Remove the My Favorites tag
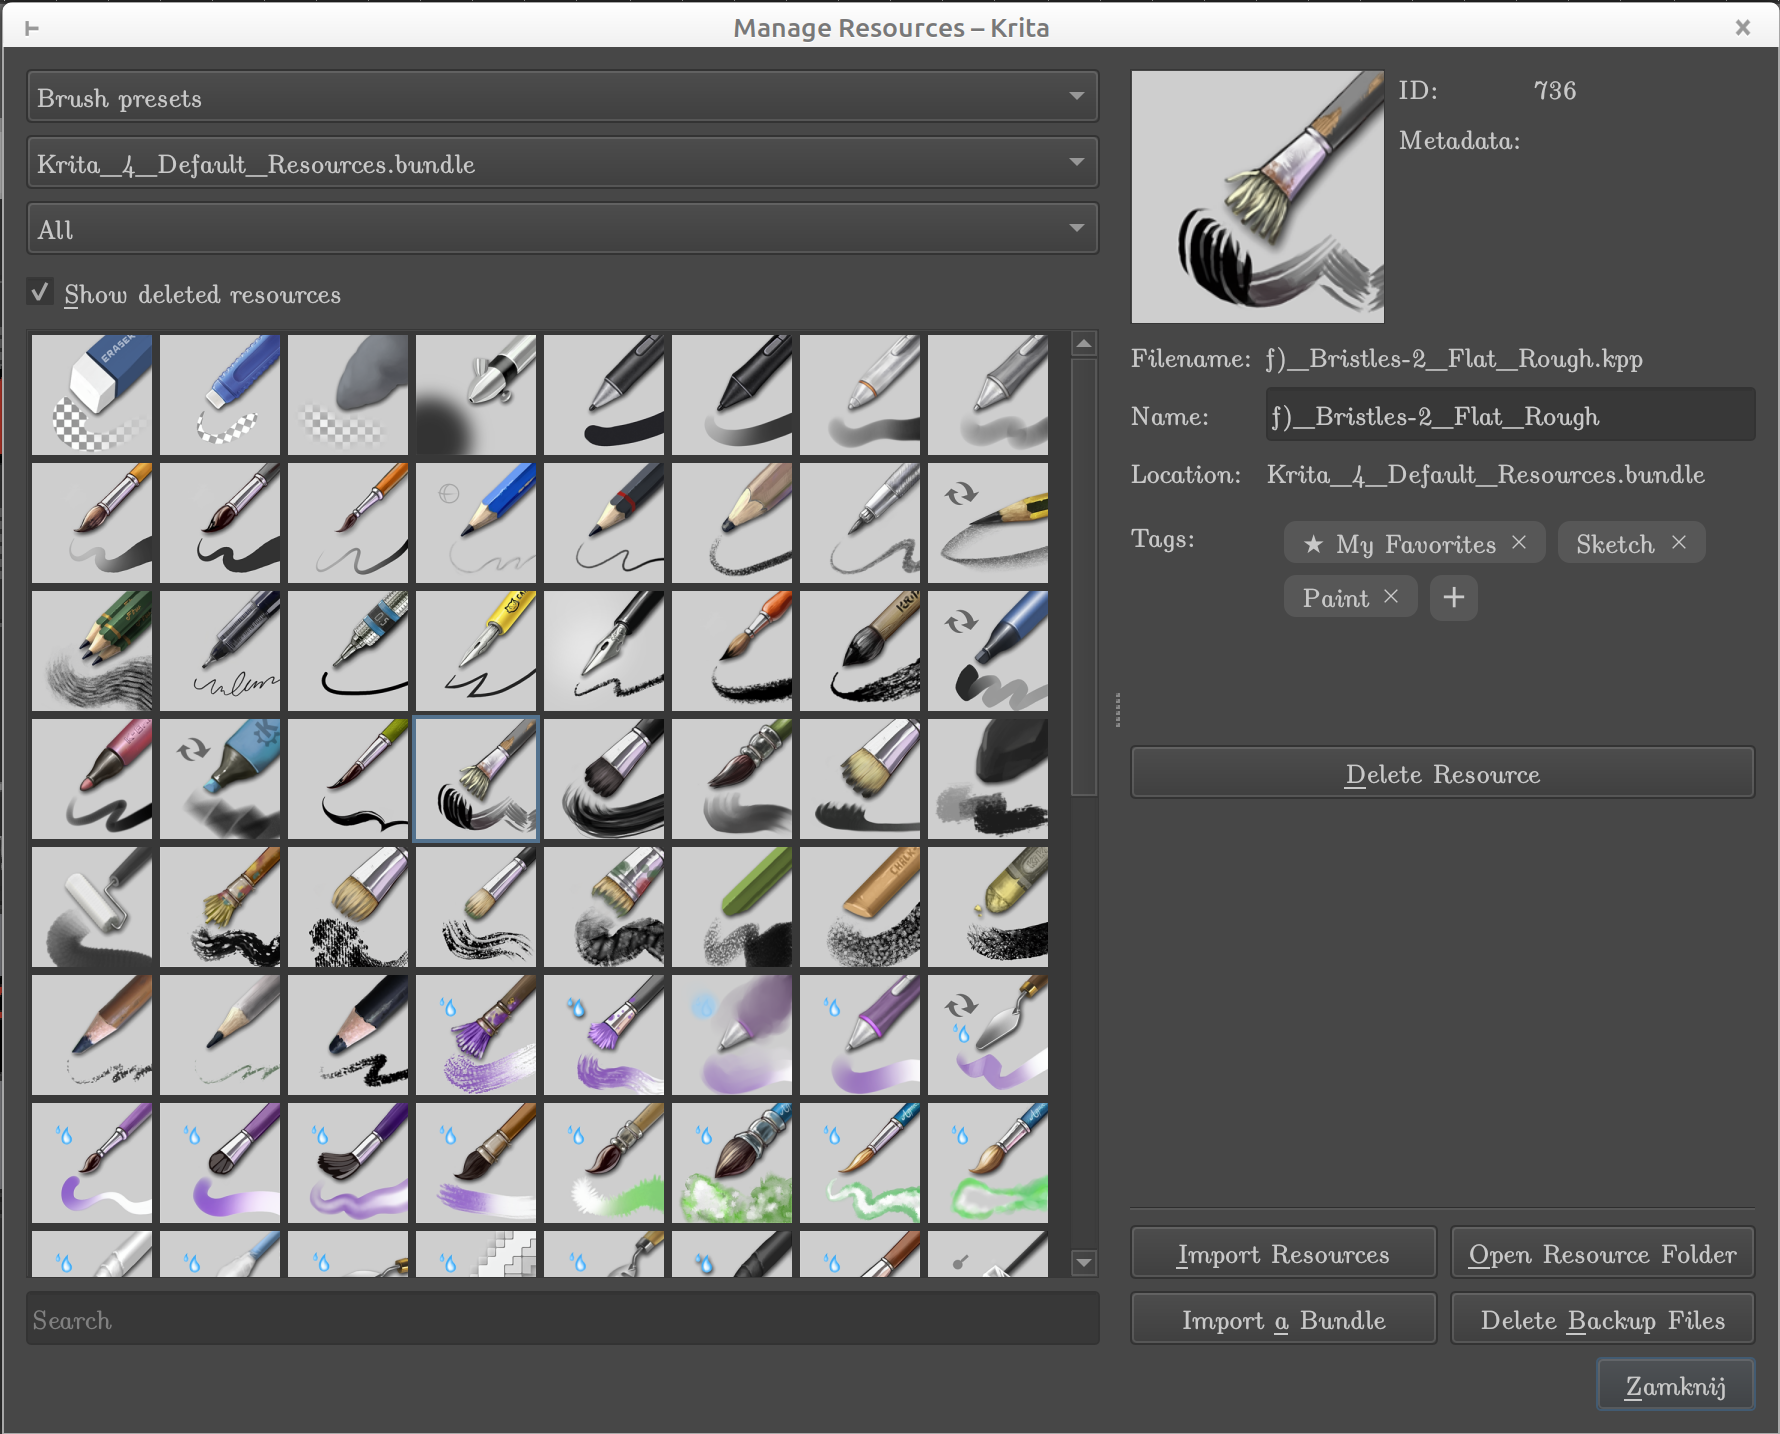Image resolution: width=1780 pixels, height=1434 pixels. click(x=1519, y=542)
